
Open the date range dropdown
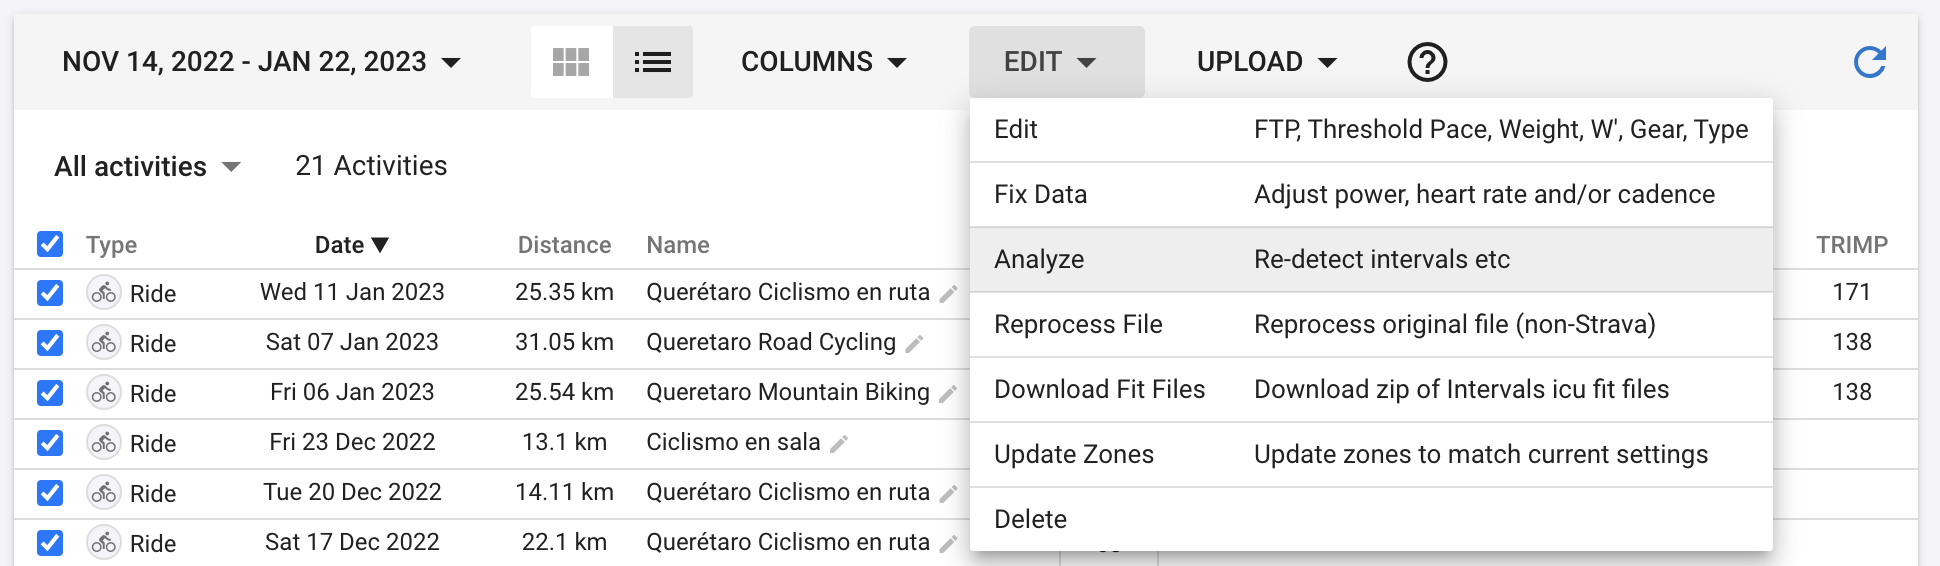point(261,62)
